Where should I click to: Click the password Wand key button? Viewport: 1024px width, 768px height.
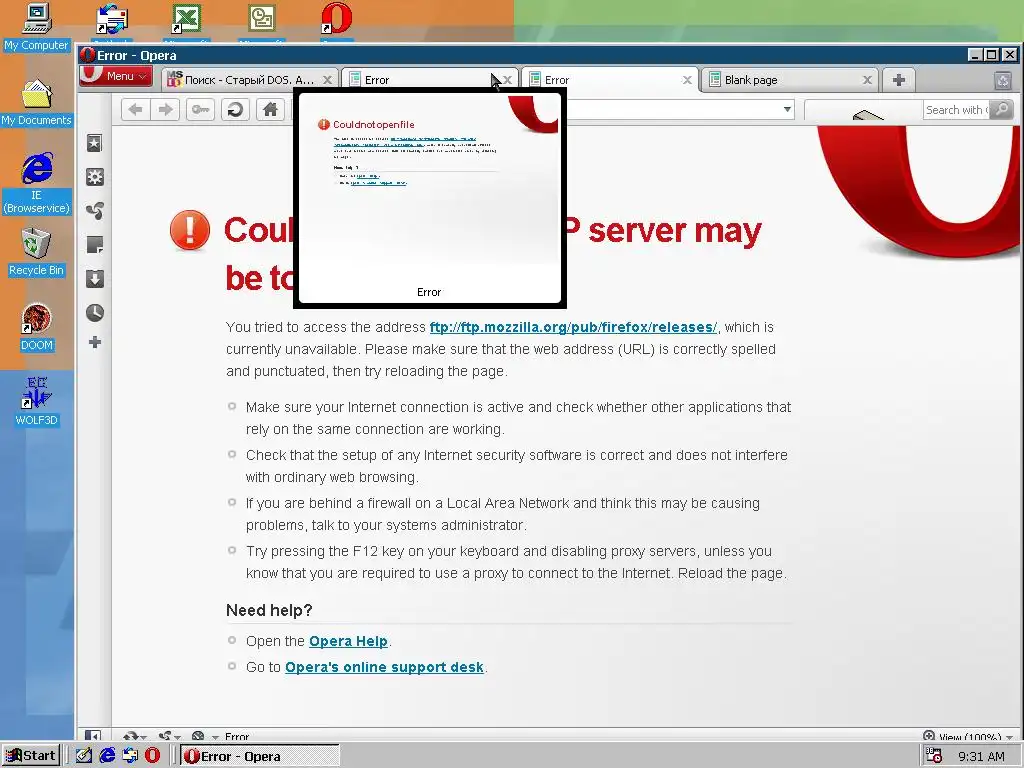(200, 110)
